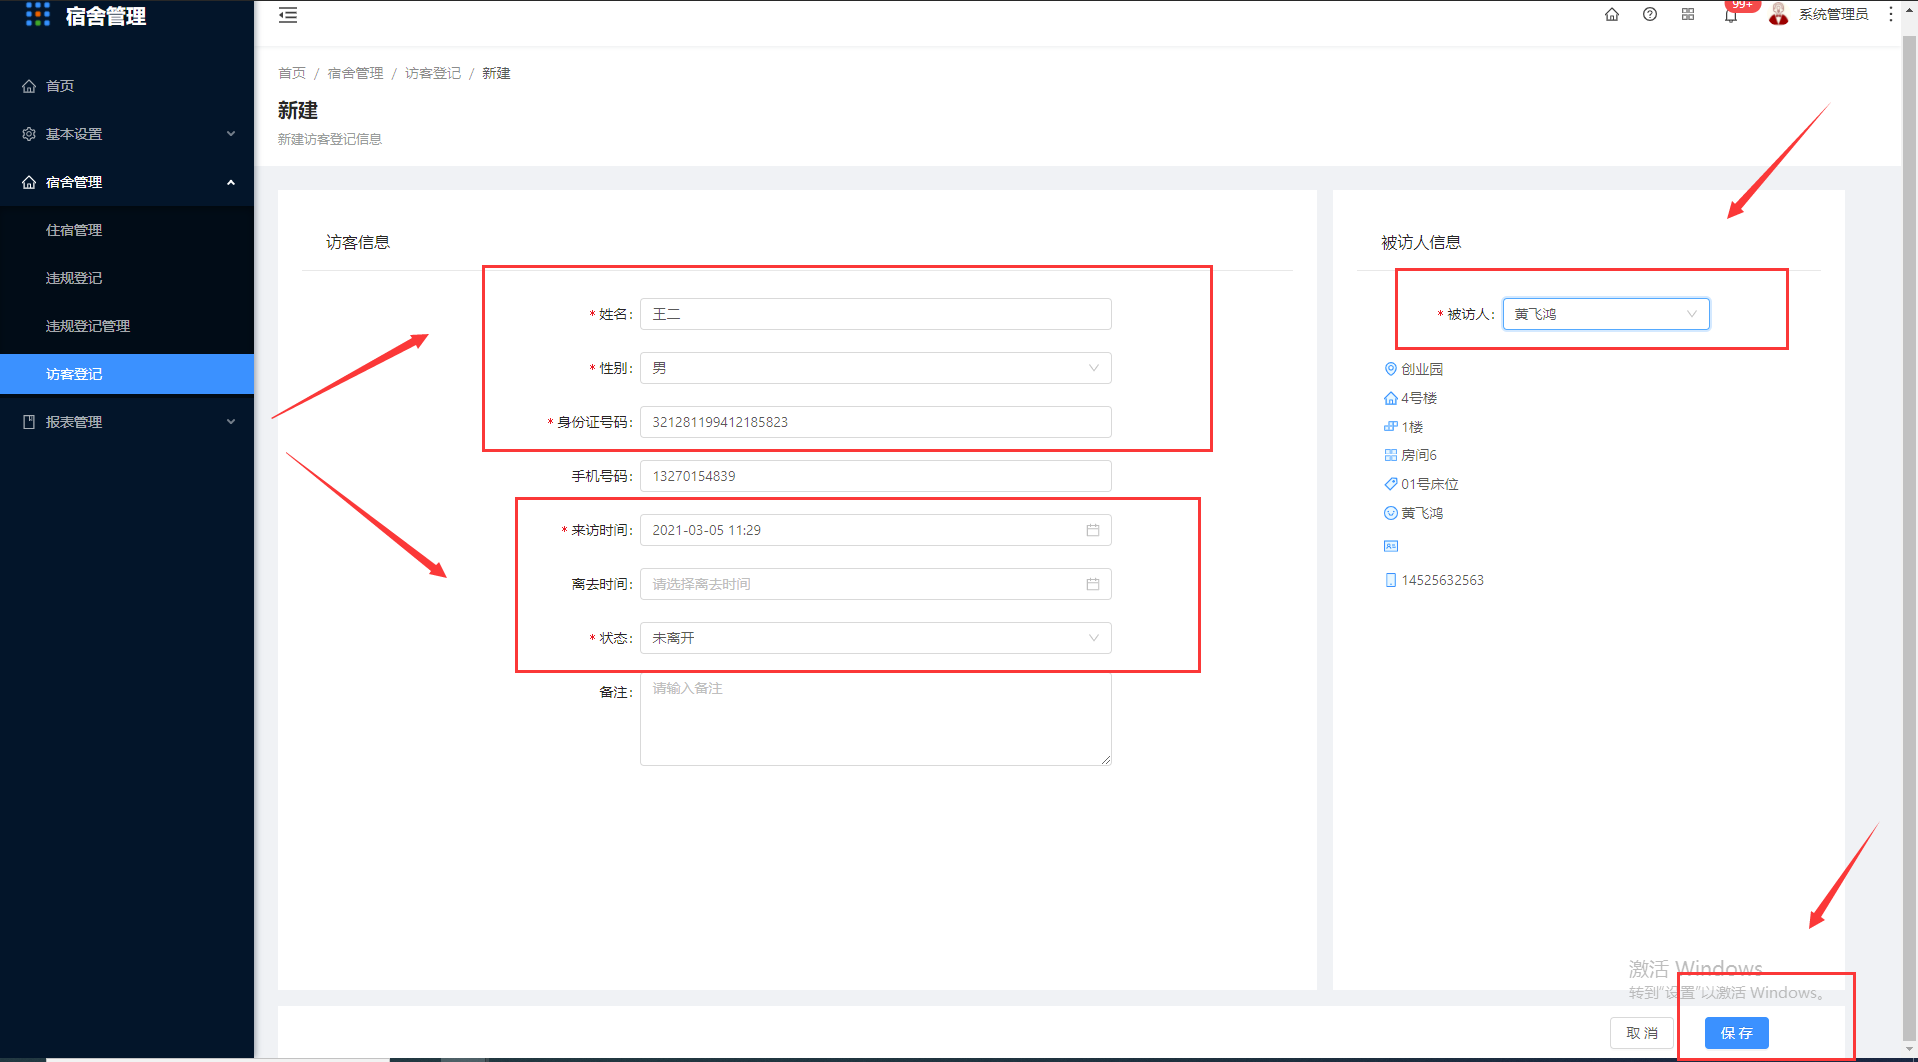Viewport: 1918px width, 1062px height.
Task: Click the dormitory management grid logo icon
Action: click(38, 14)
